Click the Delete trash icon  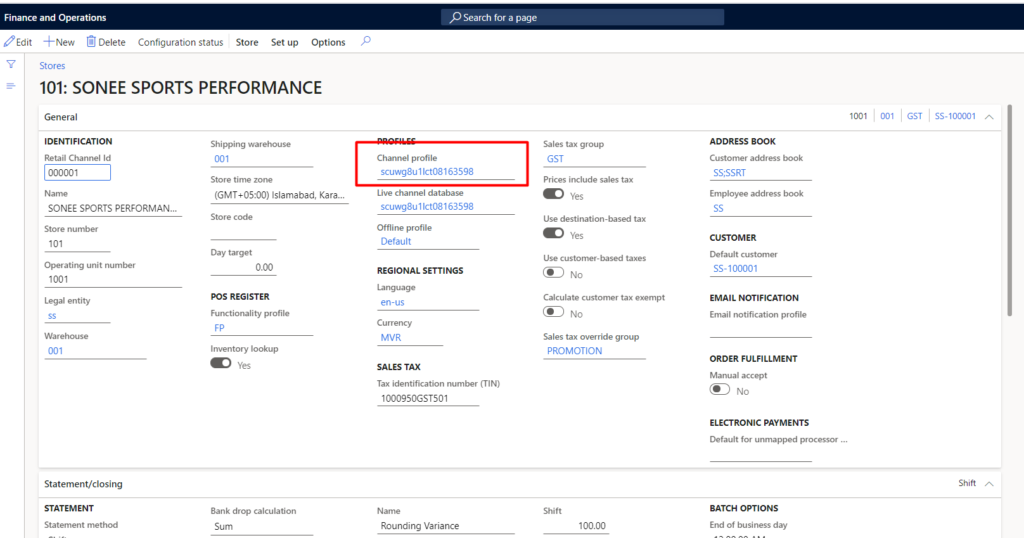[91, 42]
